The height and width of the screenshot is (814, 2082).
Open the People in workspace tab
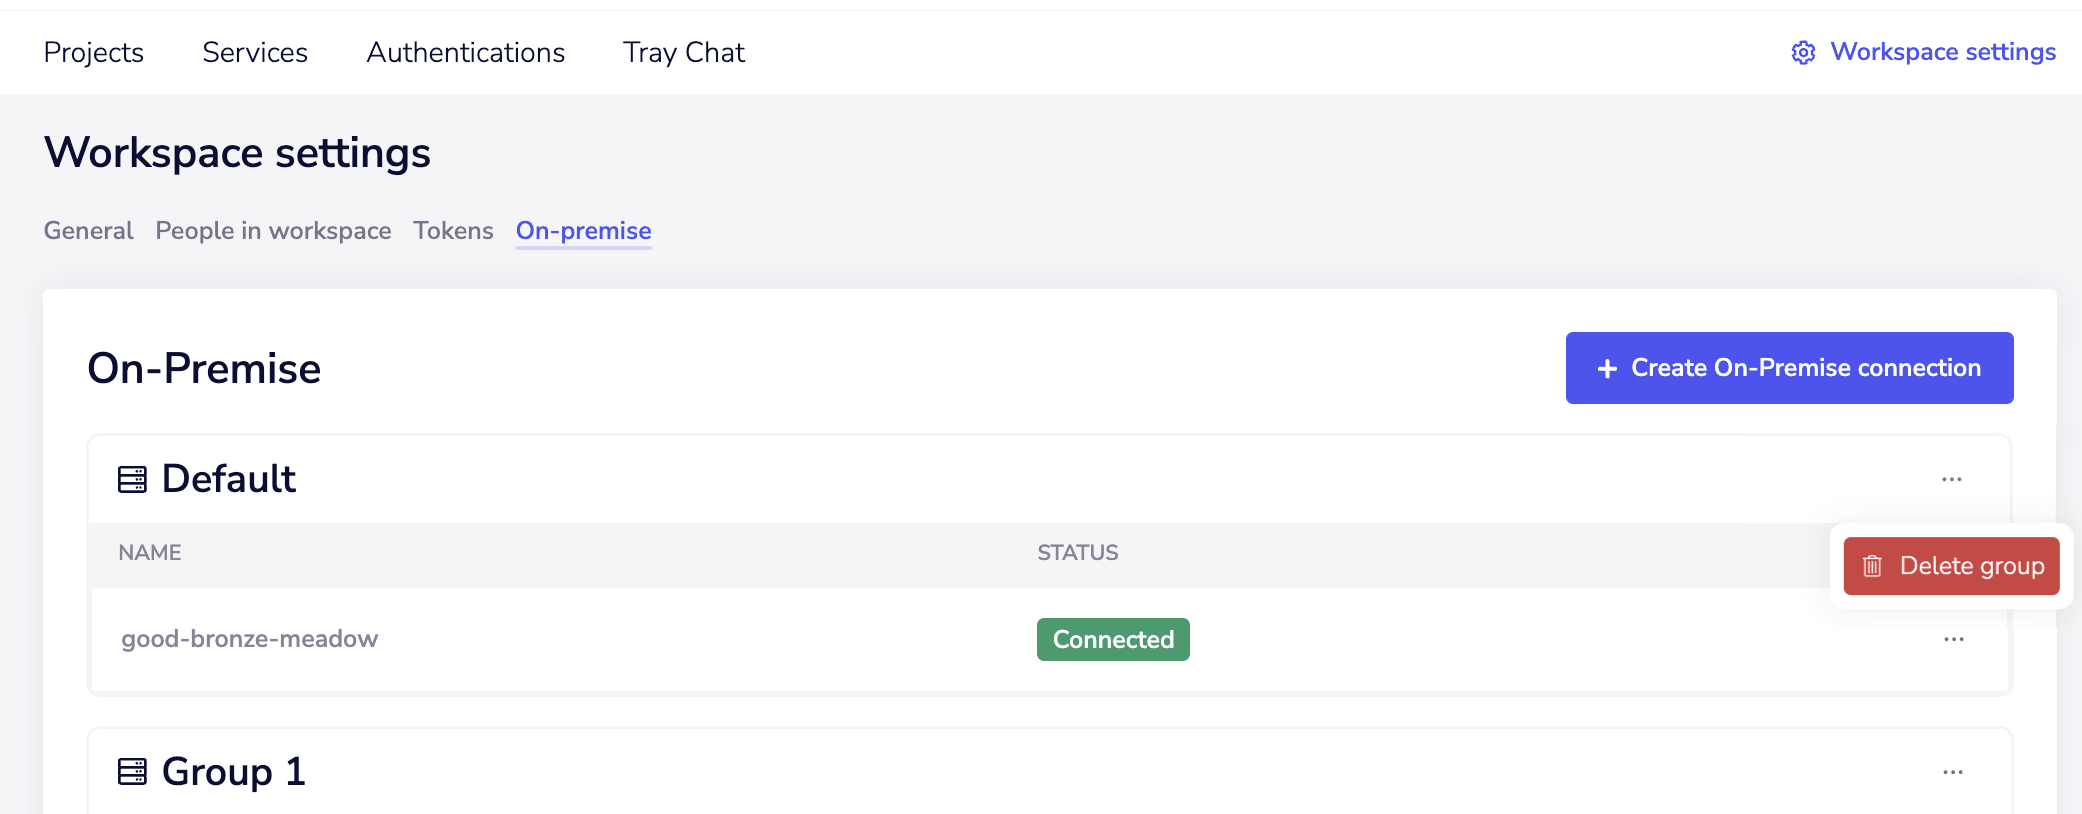click(x=273, y=231)
